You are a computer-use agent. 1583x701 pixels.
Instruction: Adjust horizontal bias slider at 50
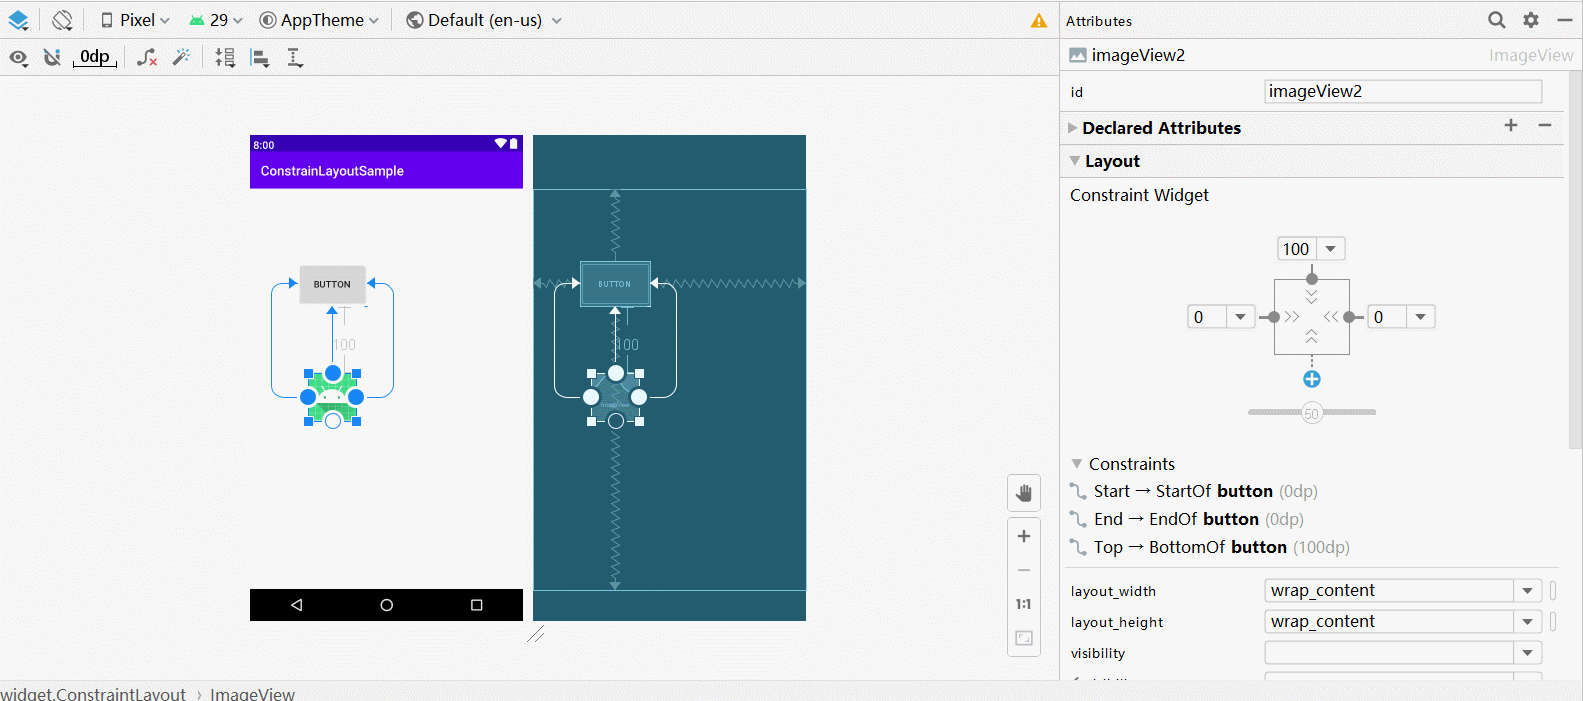tap(1312, 413)
